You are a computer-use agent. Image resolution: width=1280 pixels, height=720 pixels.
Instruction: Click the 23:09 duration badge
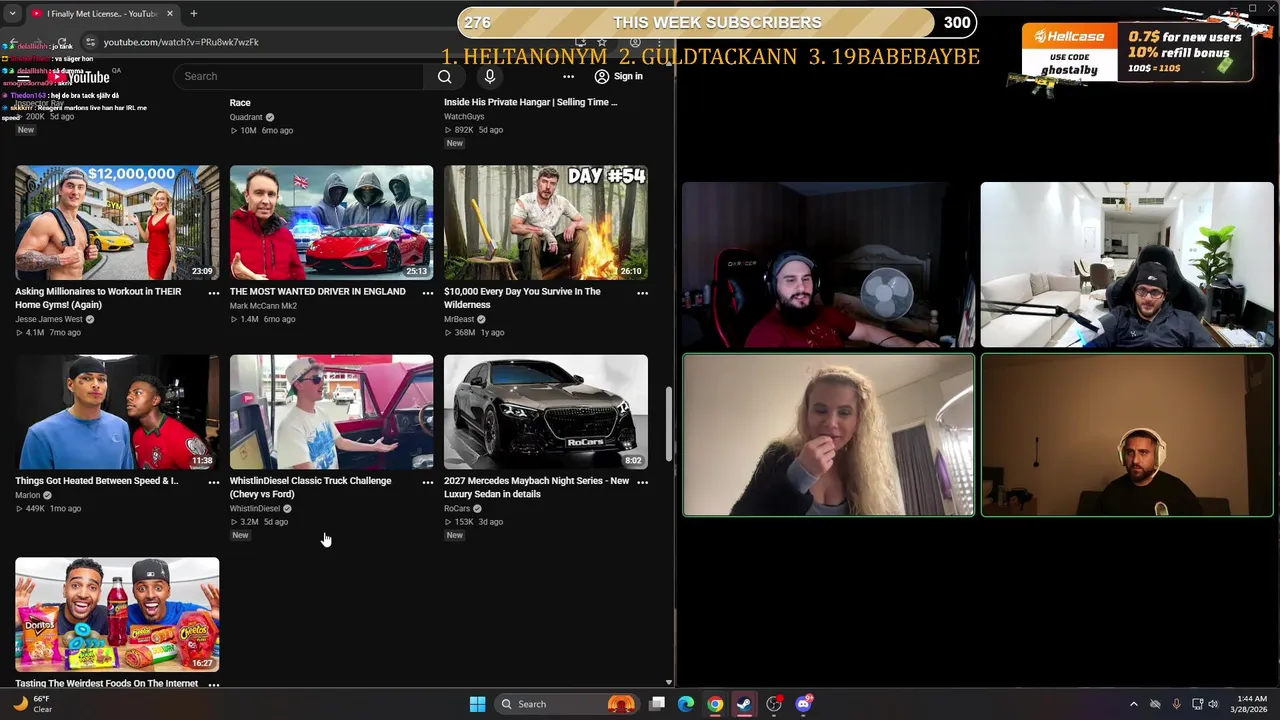202,271
